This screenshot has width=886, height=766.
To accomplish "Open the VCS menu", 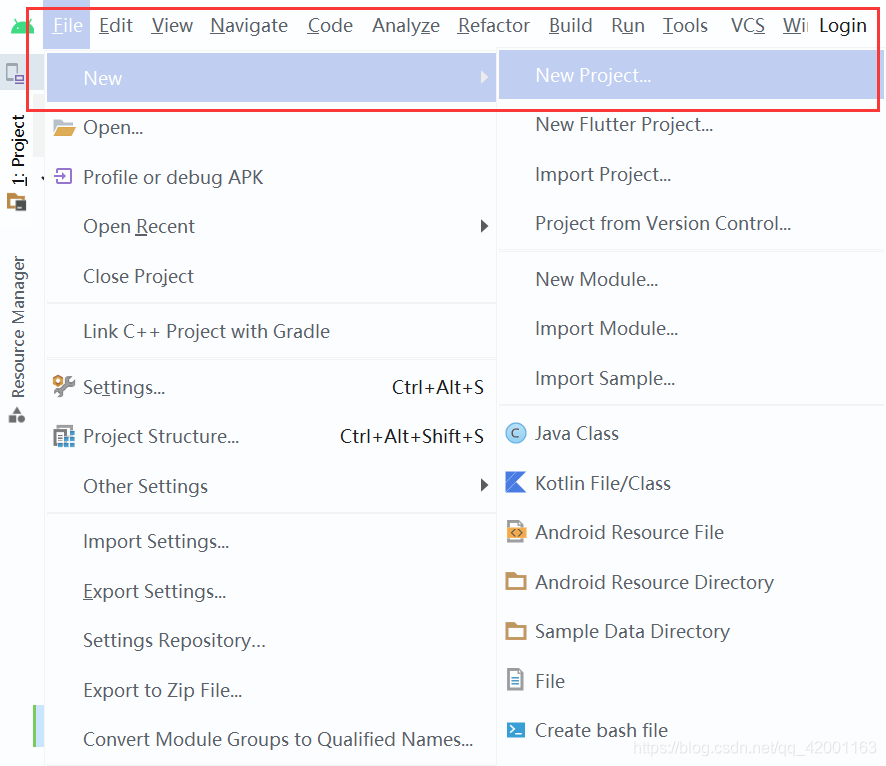I will click(748, 25).
